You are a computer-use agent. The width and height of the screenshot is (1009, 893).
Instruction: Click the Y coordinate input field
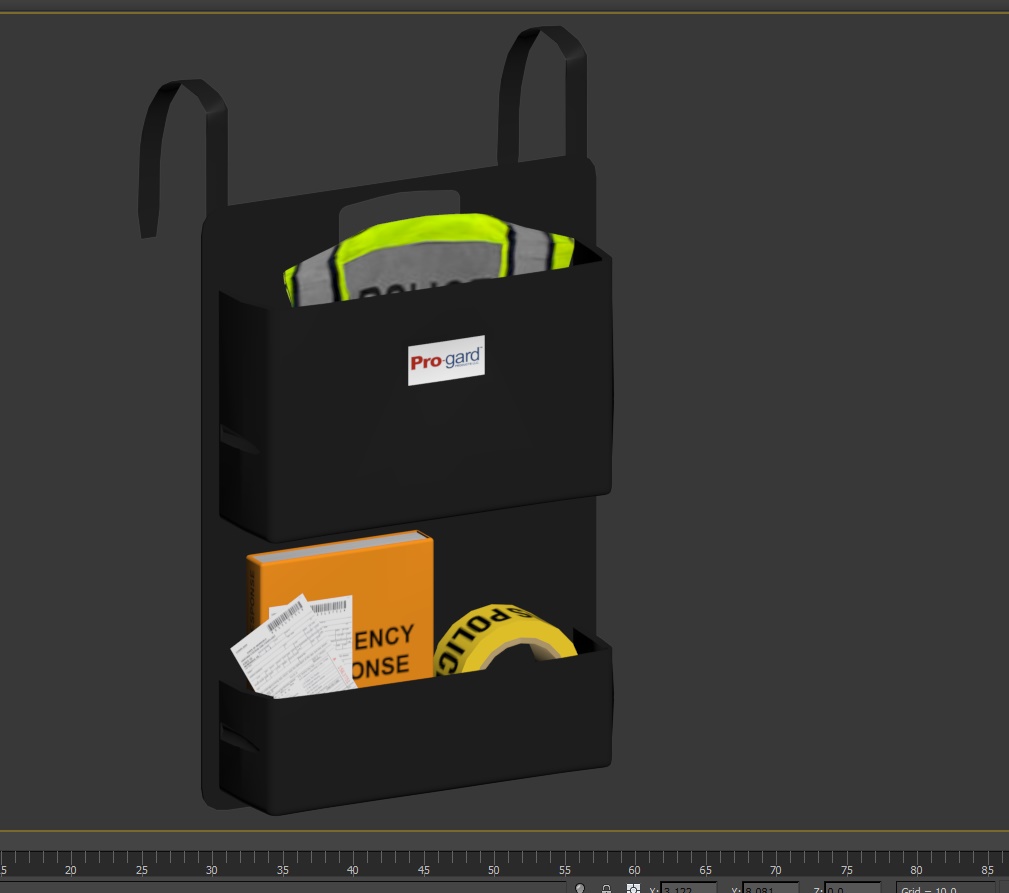770,888
